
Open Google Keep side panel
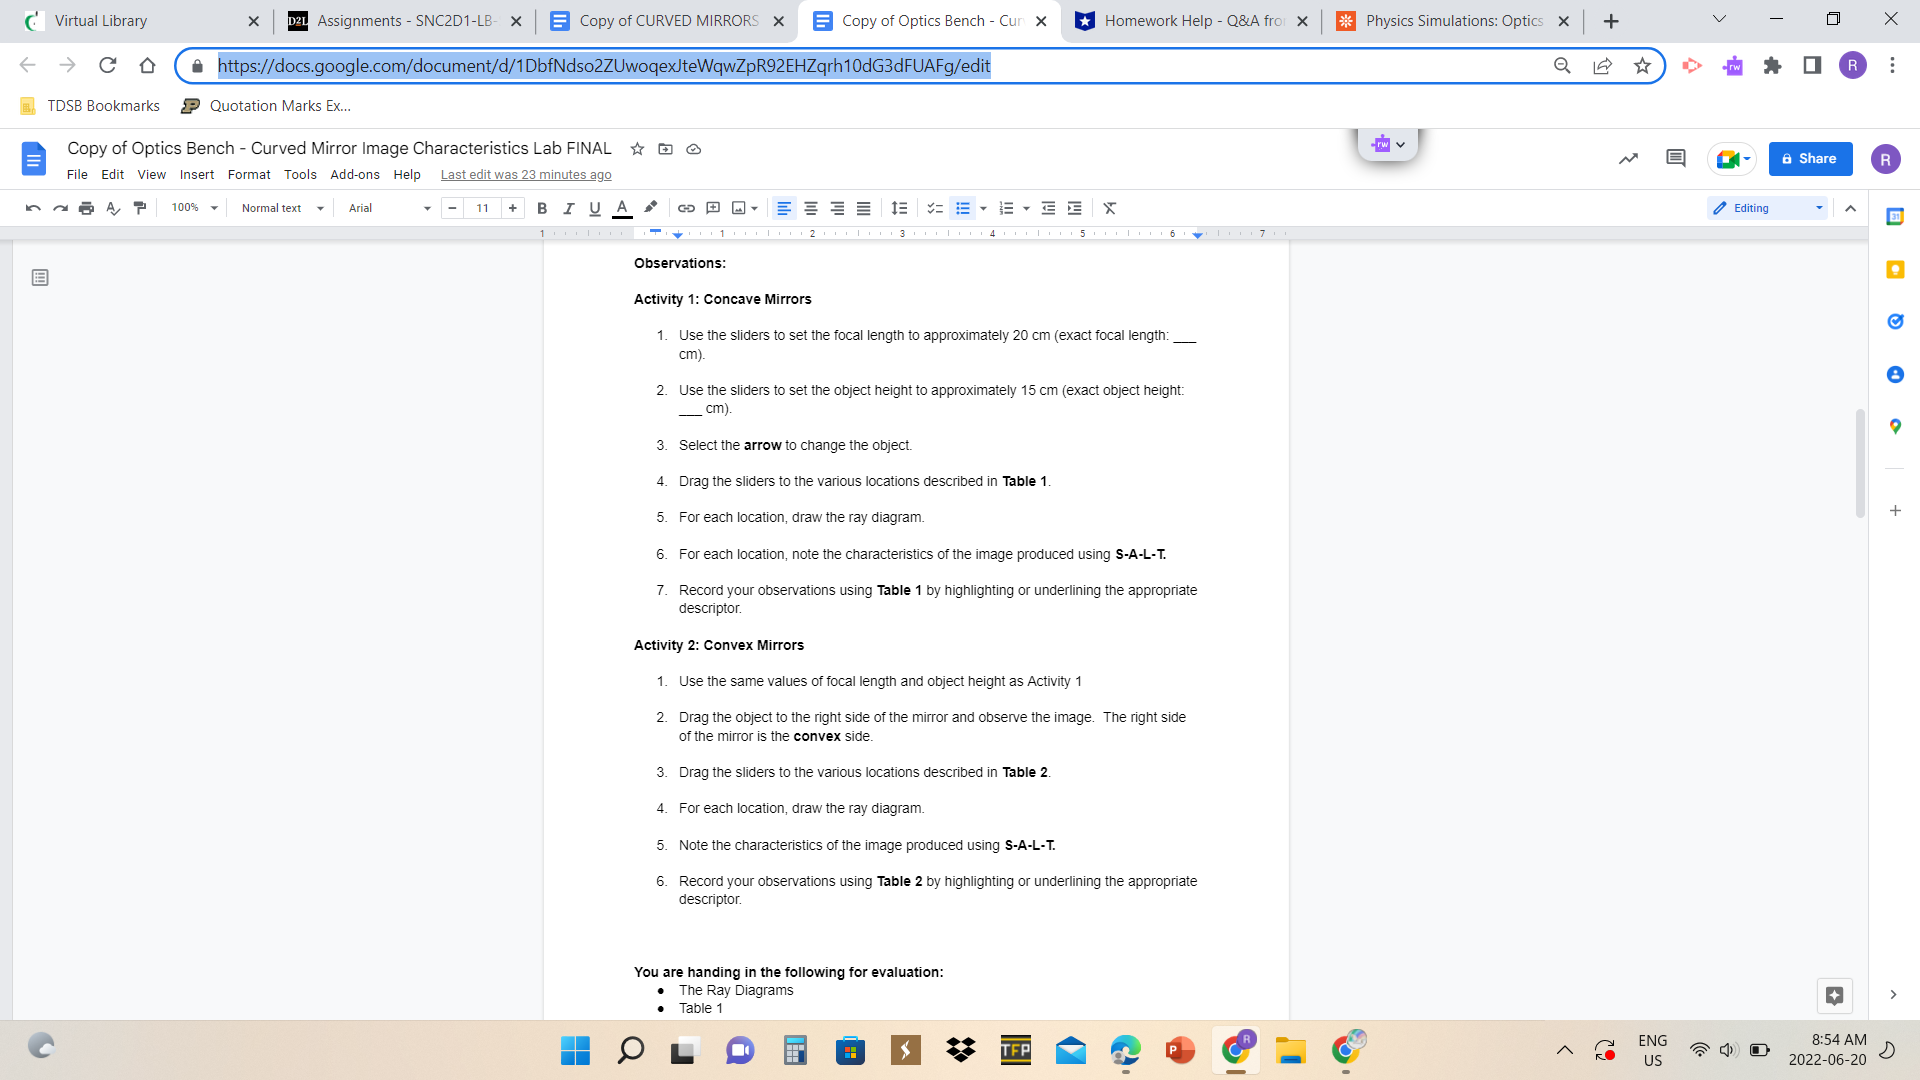click(1895, 269)
